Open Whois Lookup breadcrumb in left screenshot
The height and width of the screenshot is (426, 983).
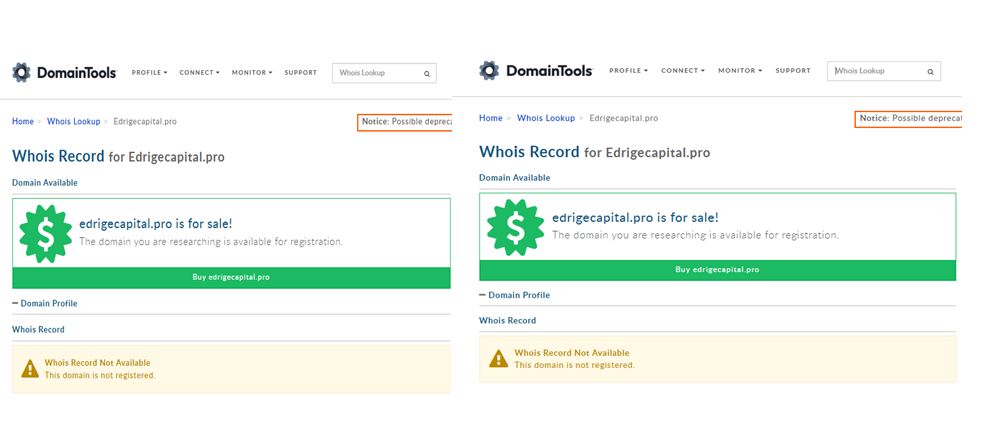tap(73, 122)
